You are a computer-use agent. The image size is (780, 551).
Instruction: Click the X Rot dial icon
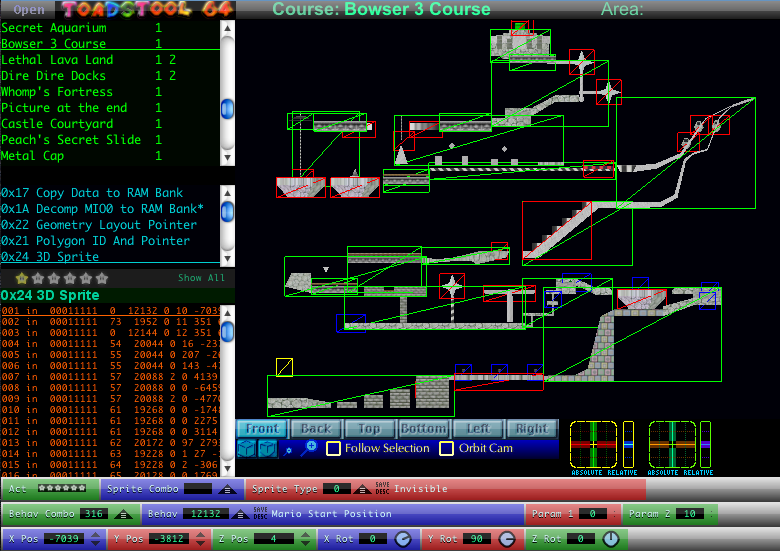[402, 539]
